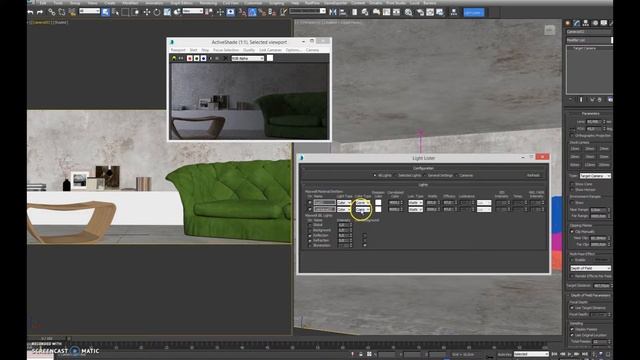This screenshot has width=640, height=360.
Task: Open Focus Selection in ActiveShade menu bar
Action: (x=226, y=50)
